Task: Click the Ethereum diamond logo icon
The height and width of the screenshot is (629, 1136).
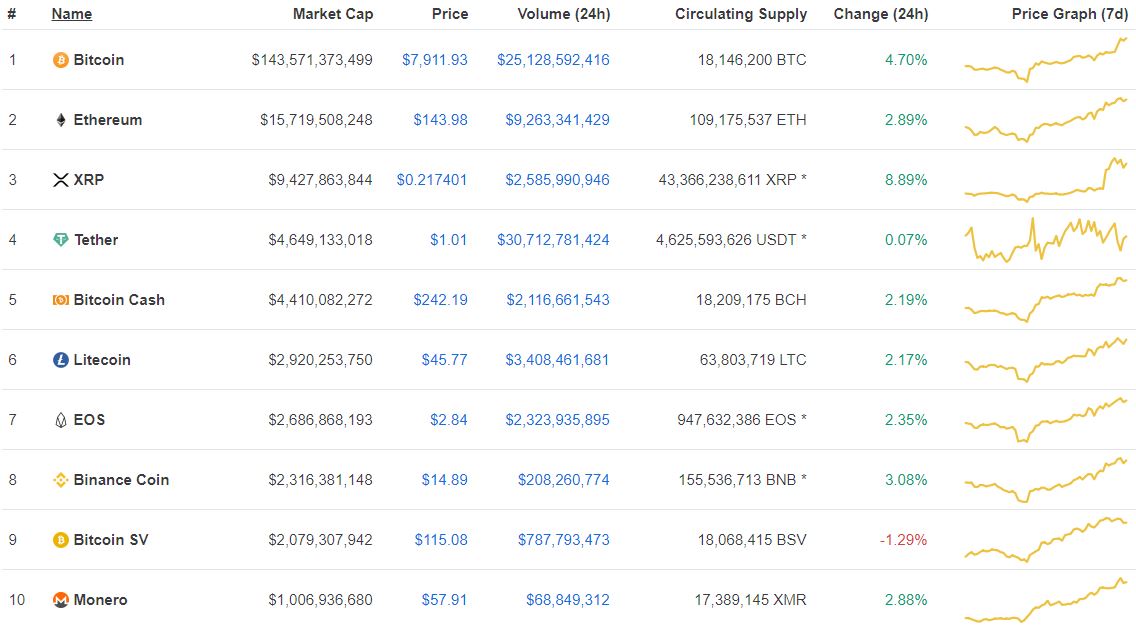Action: 61,120
